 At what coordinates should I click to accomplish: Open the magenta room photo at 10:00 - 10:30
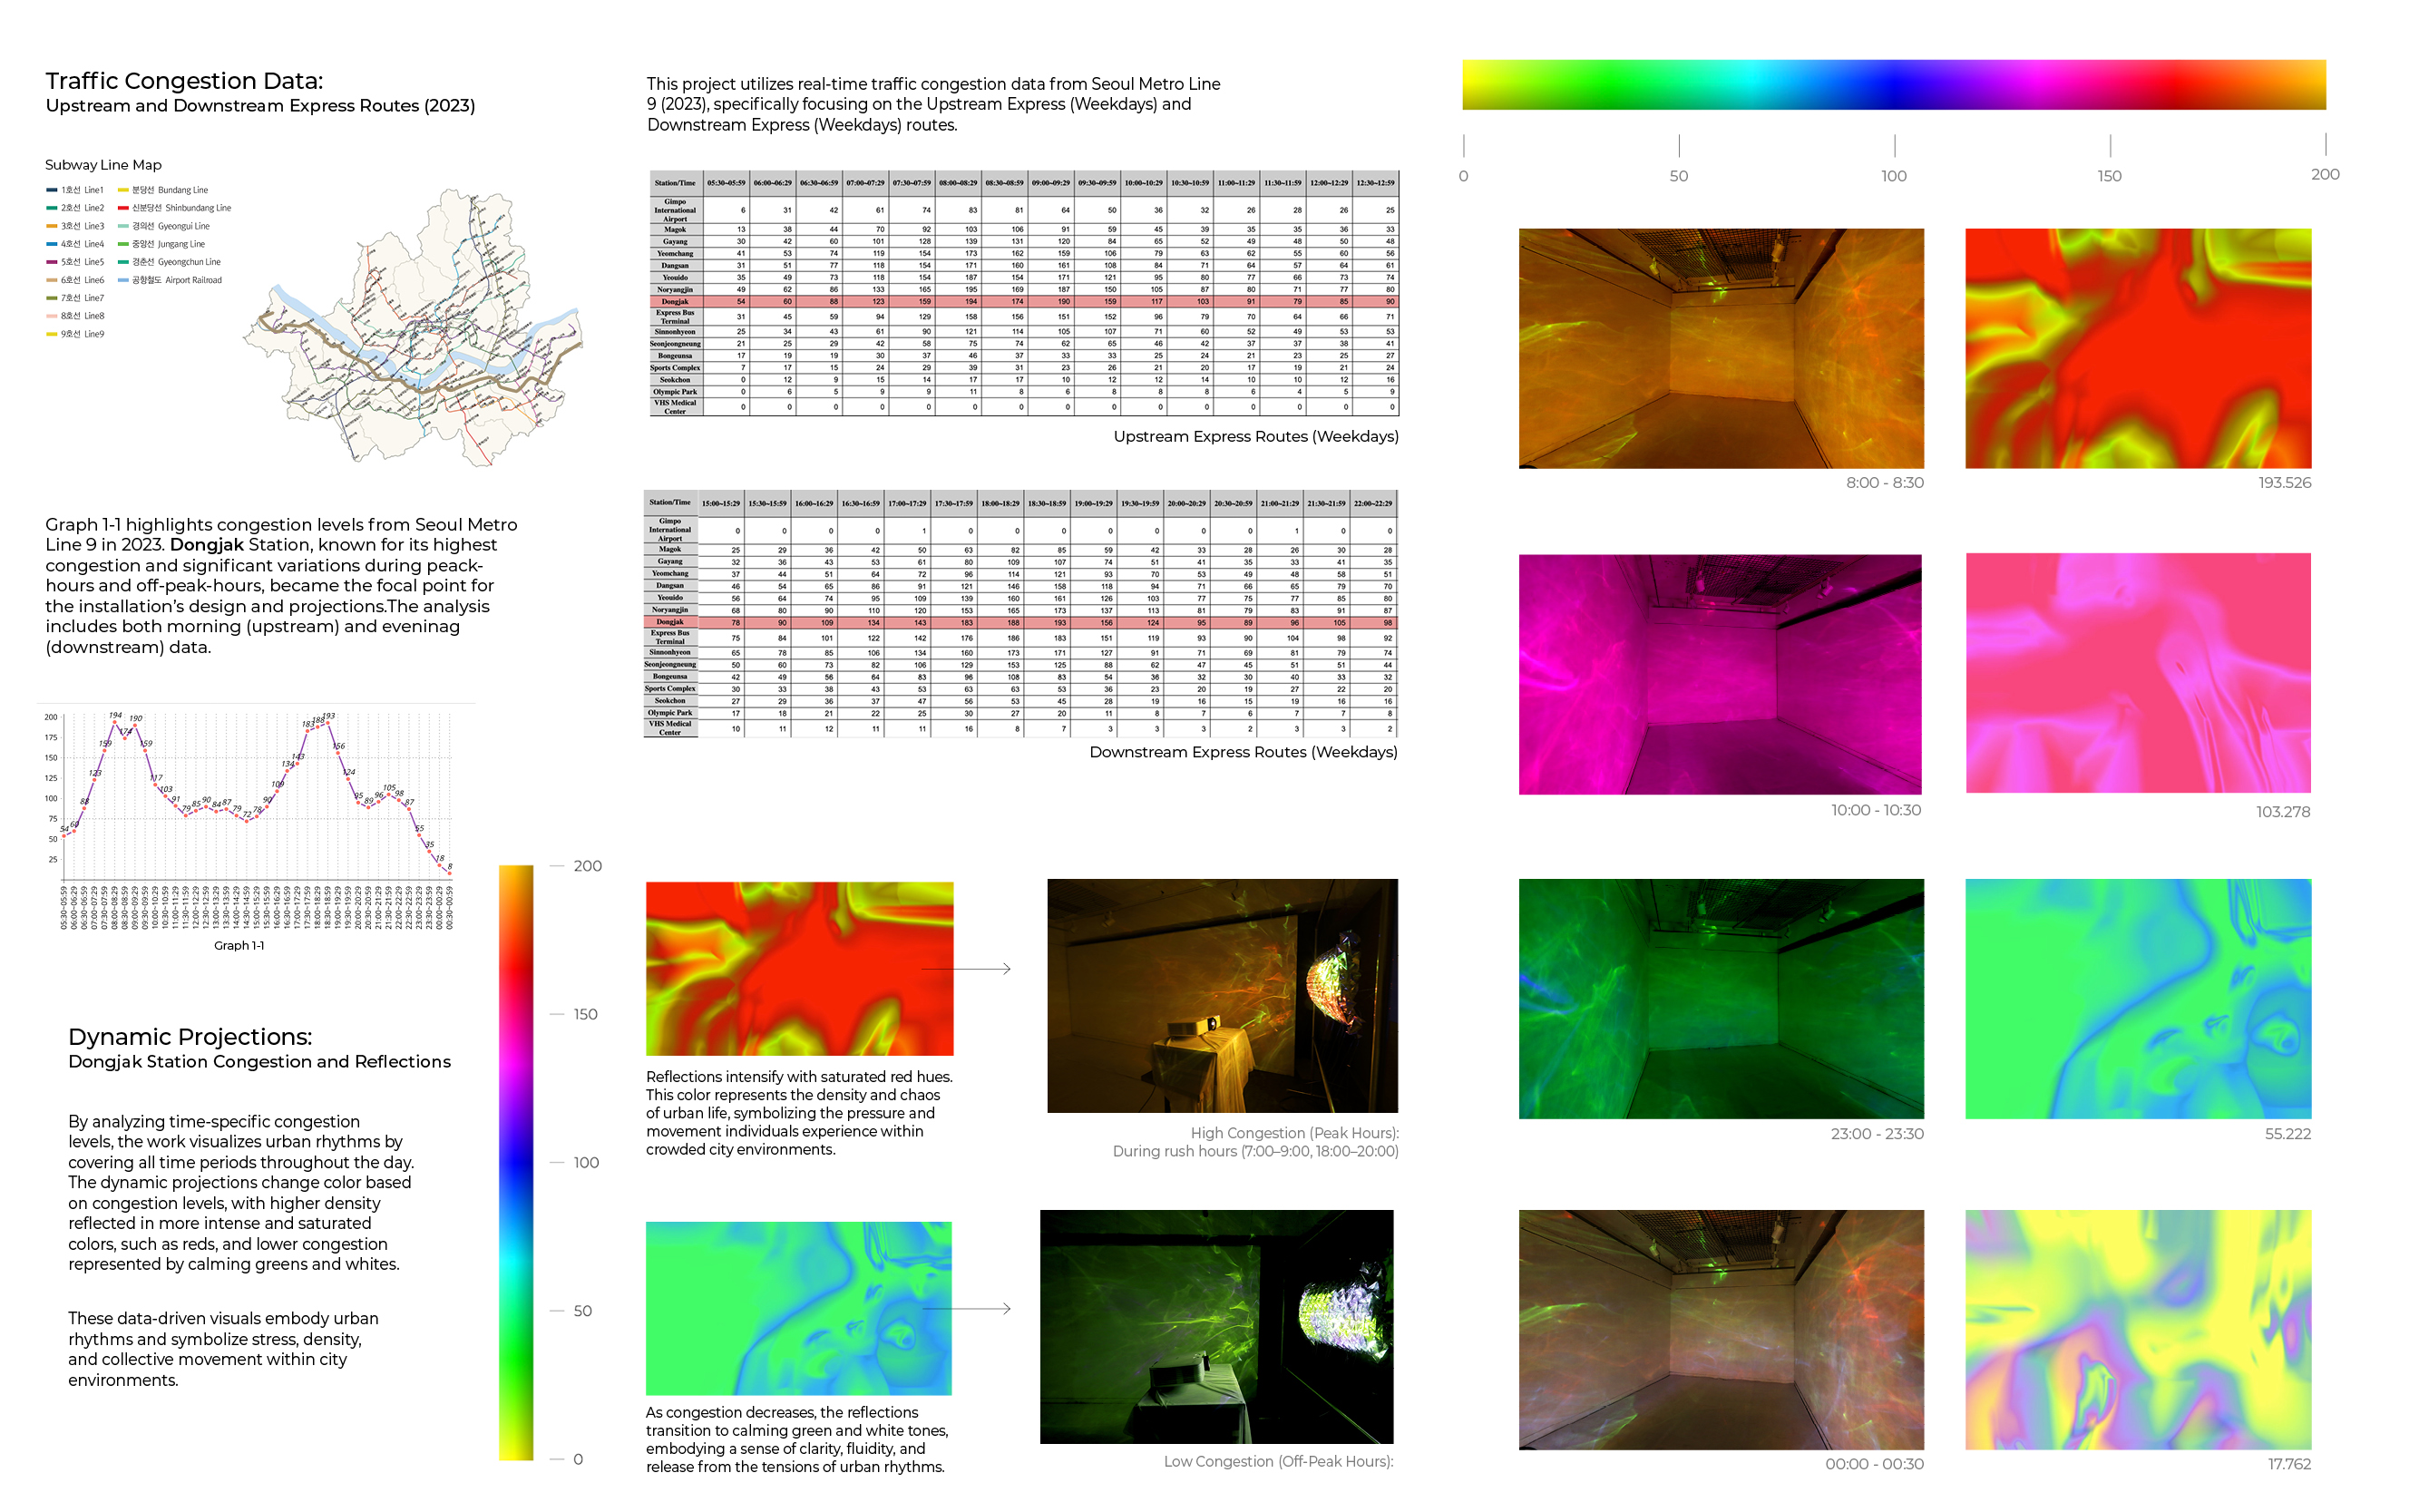[1720, 674]
